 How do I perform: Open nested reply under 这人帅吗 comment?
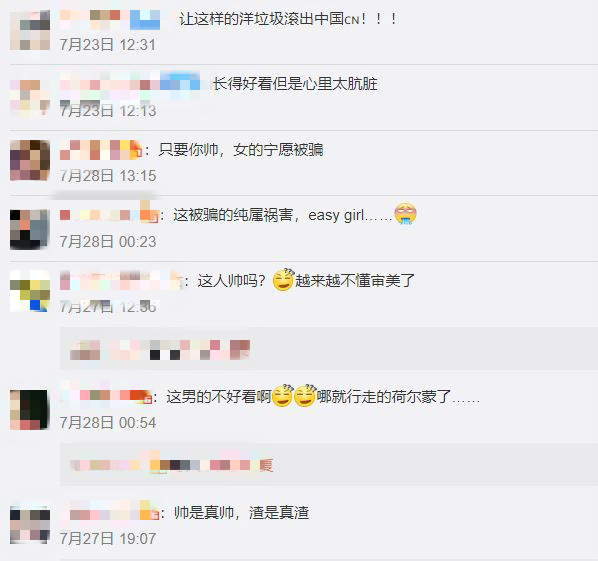coord(329,349)
